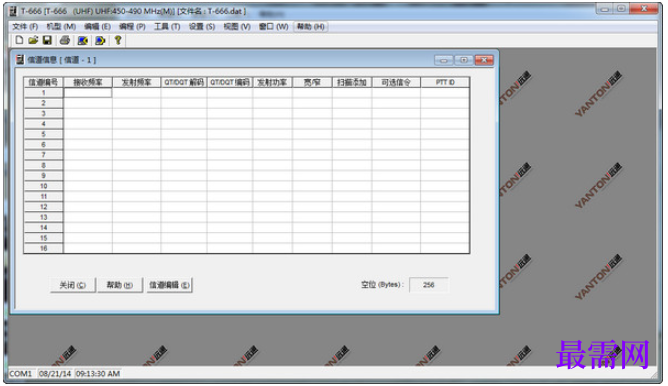The width and height of the screenshot is (668, 386).
Task: Click the QT/DQT 解码 column header
Action: (184, 82)
